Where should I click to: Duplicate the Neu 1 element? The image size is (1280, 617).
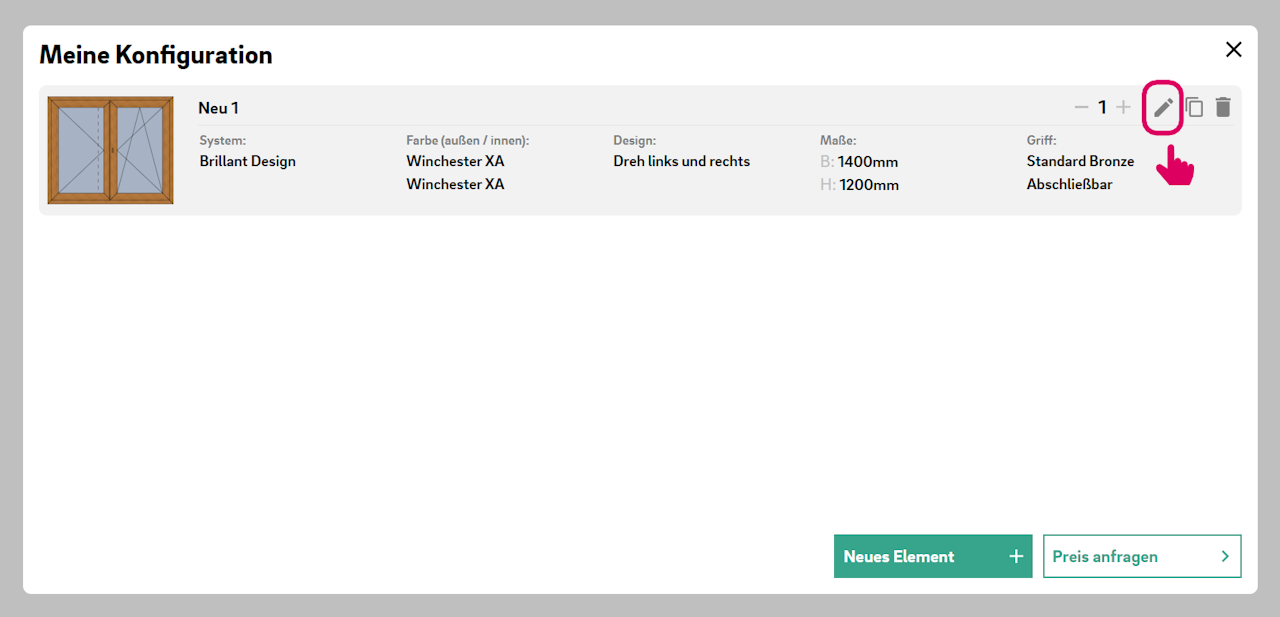[x=1194, y=107]
